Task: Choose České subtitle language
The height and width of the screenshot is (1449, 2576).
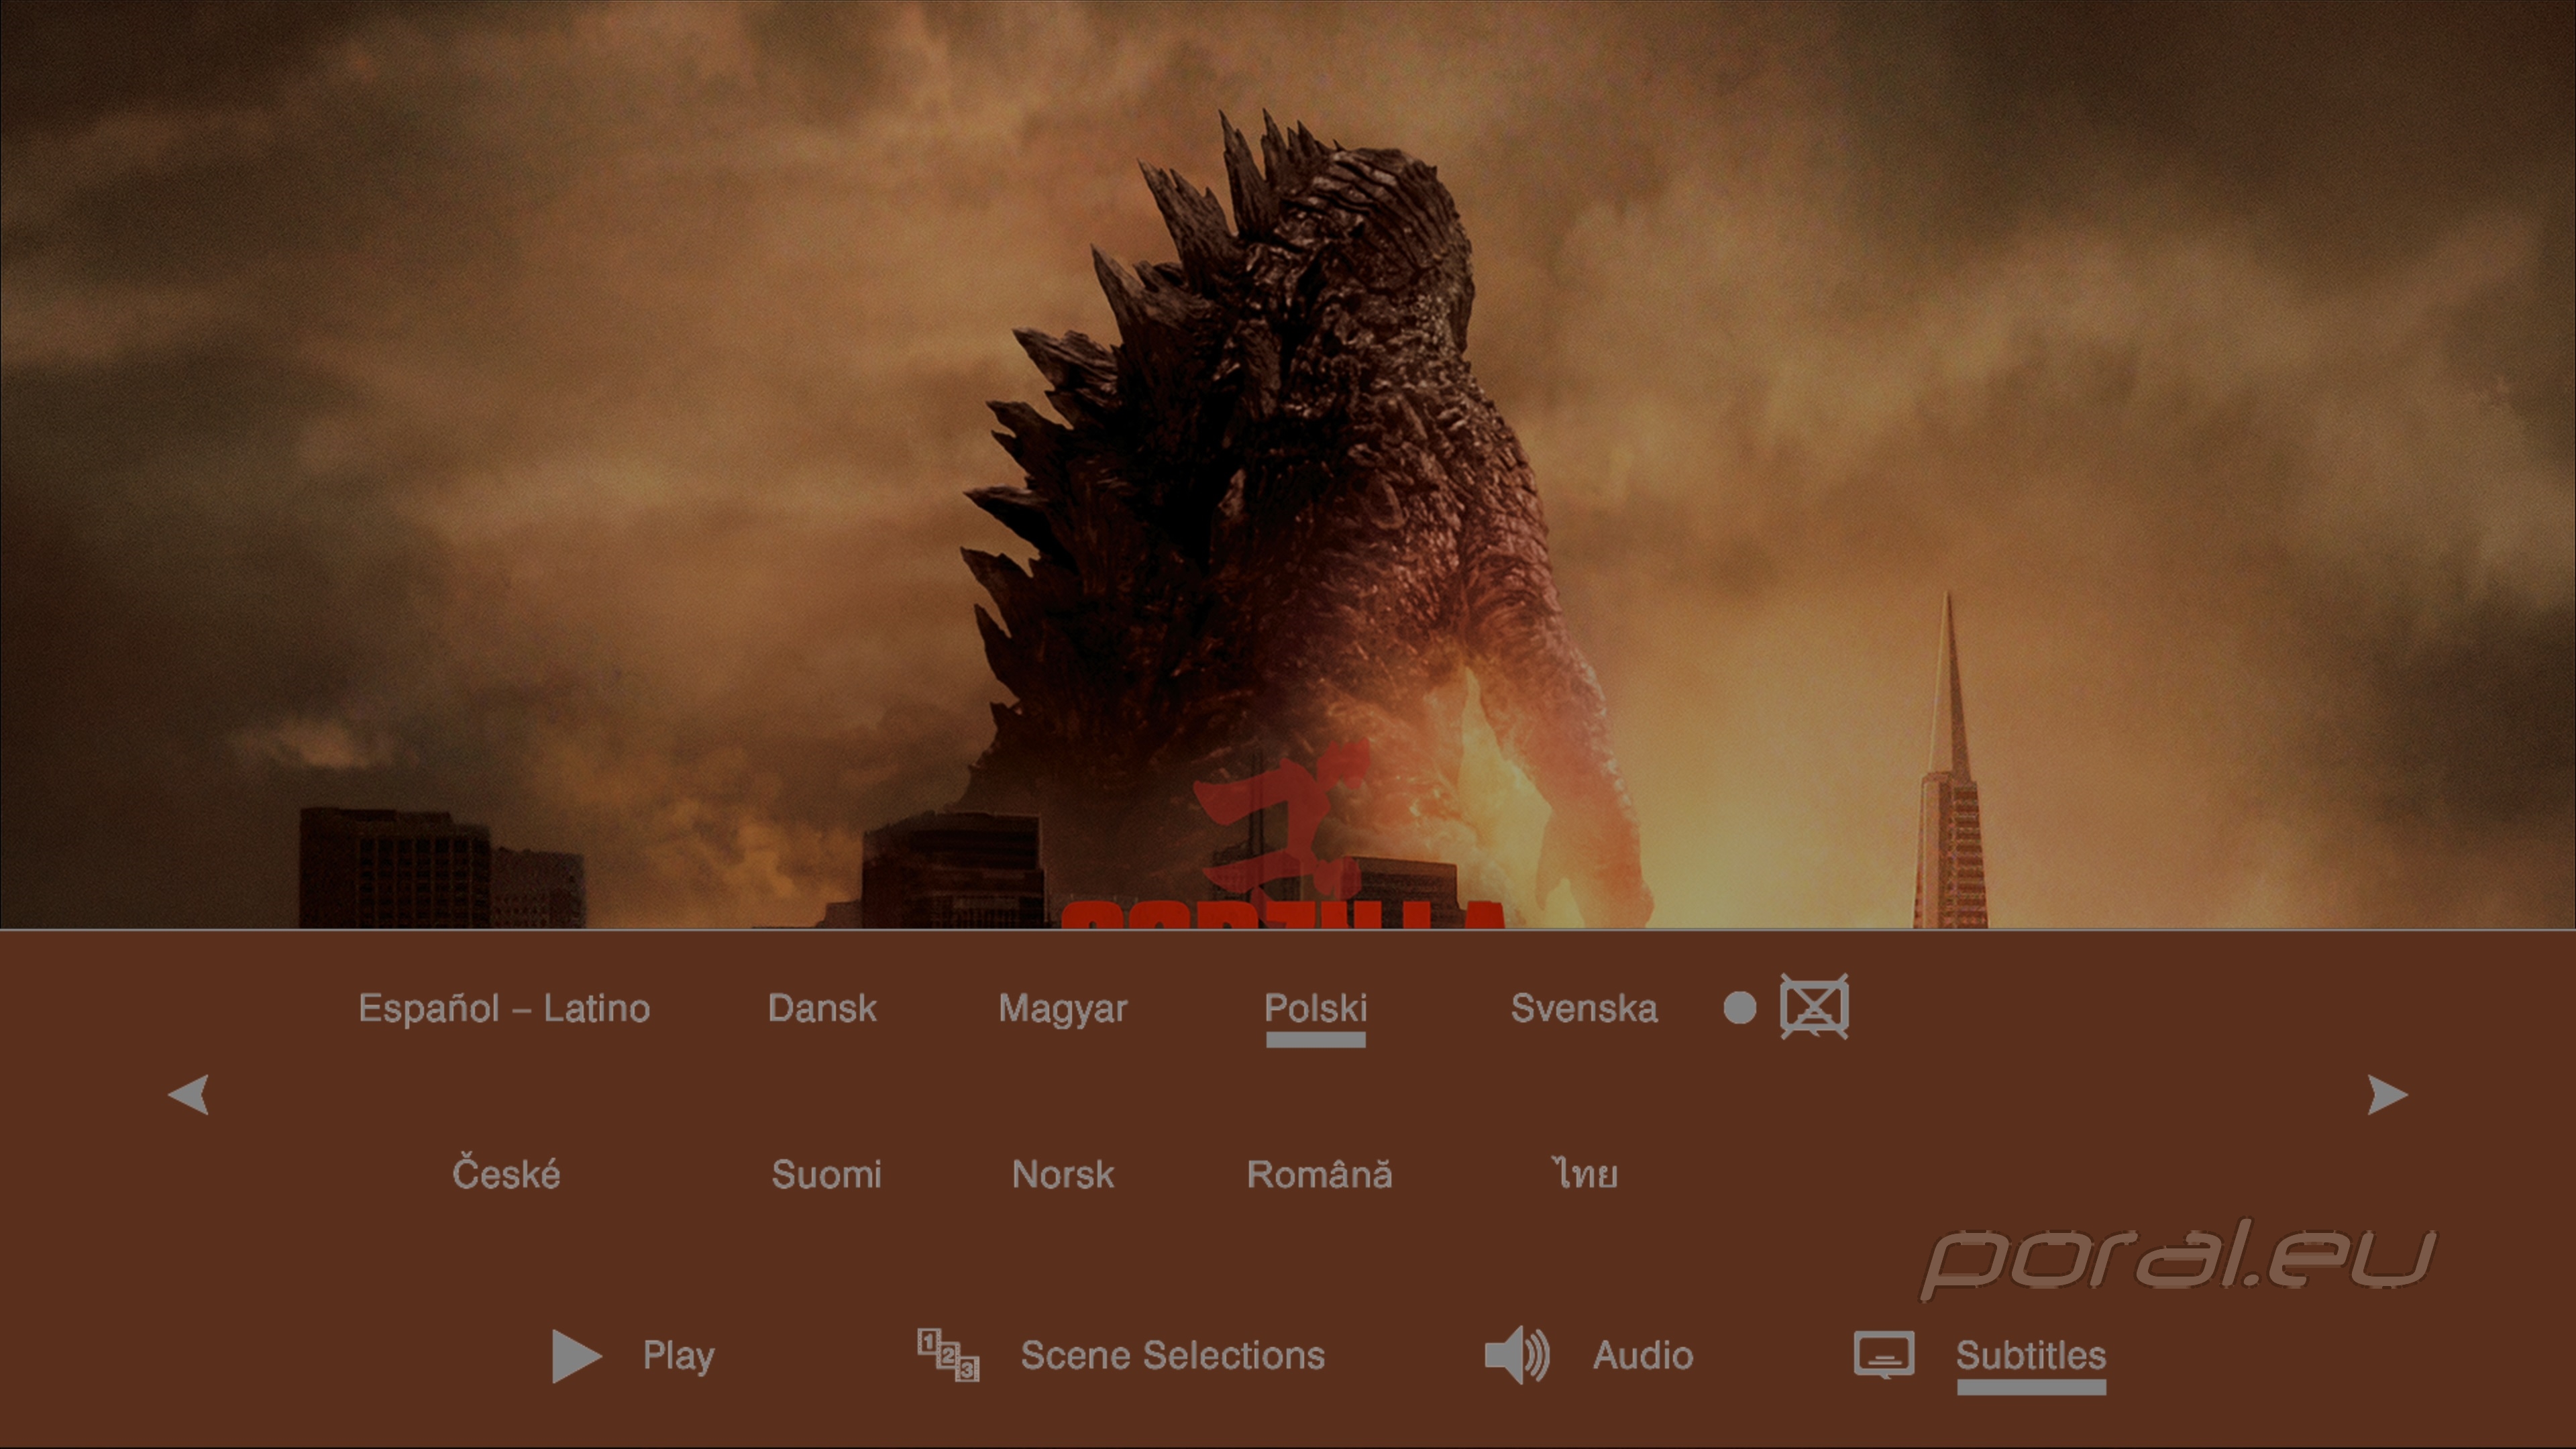Action: (506, 1172)
